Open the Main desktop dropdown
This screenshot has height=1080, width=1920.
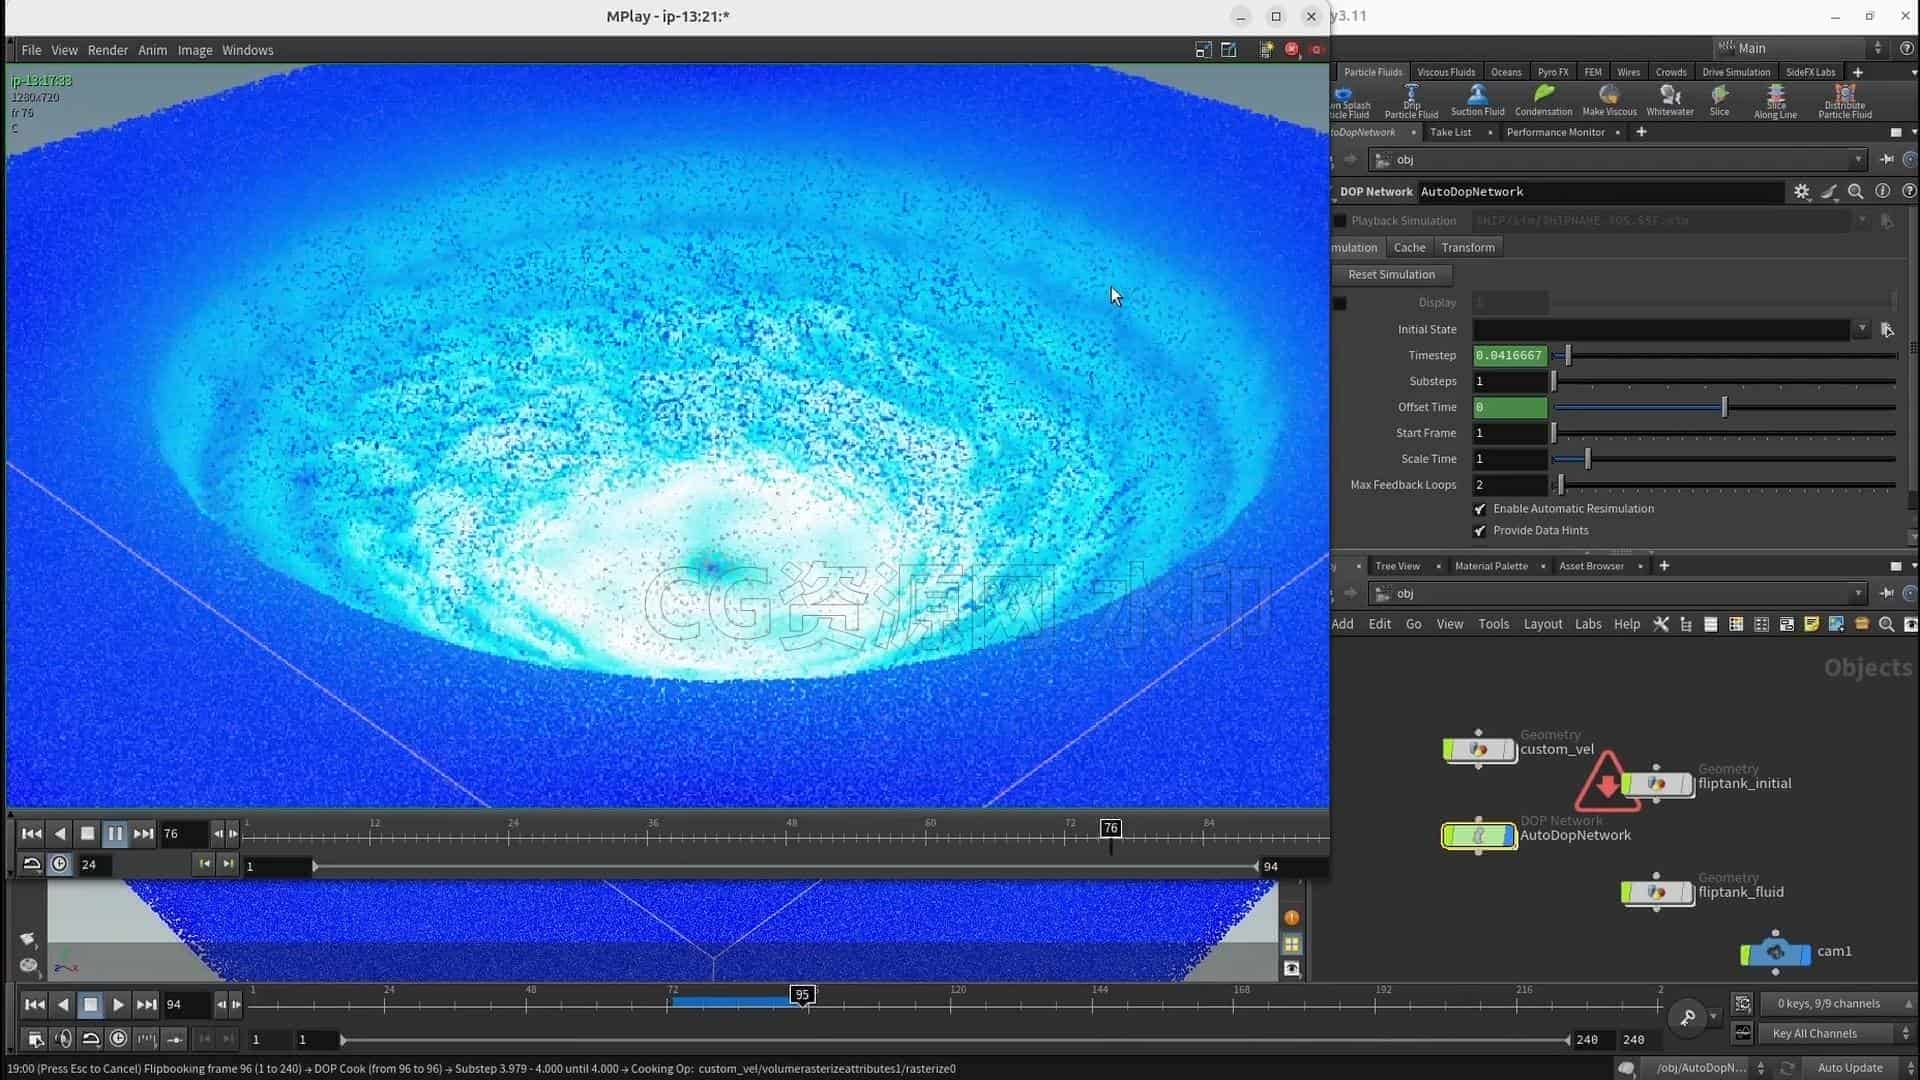click(x=1800, y=48)
